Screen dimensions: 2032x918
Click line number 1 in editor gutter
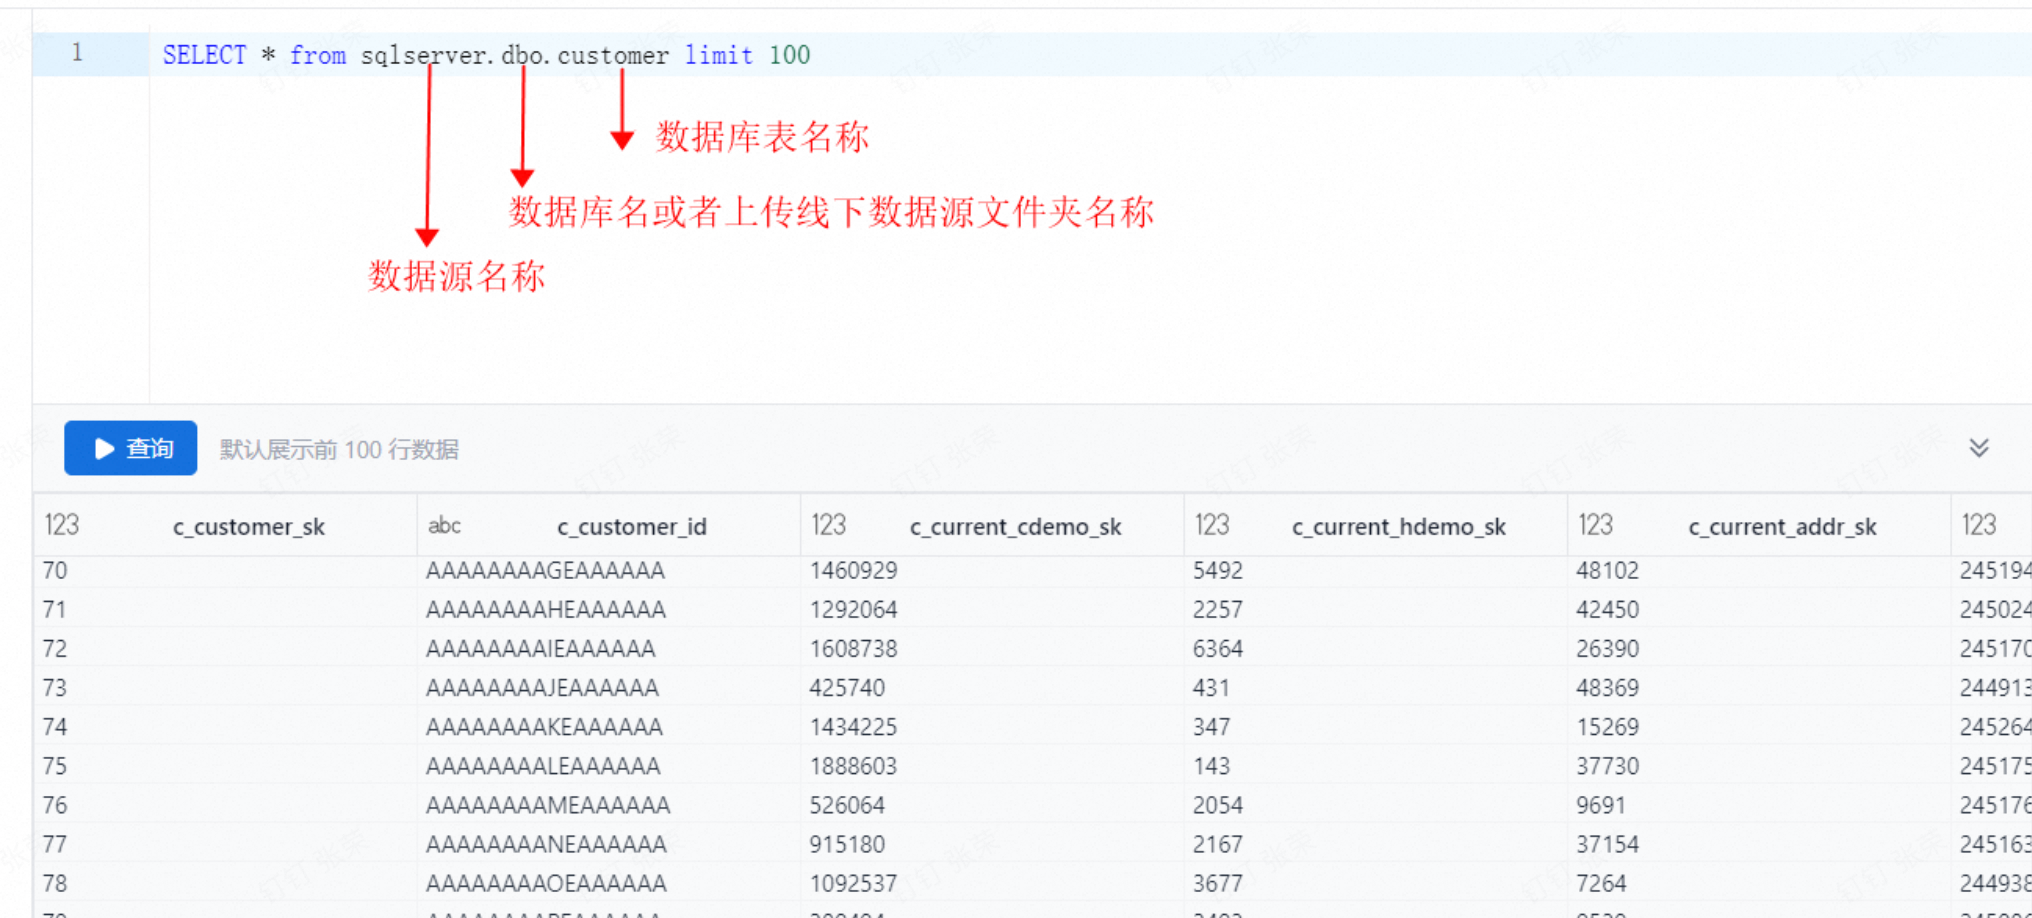pyautogui.click(x=77, y=53)
